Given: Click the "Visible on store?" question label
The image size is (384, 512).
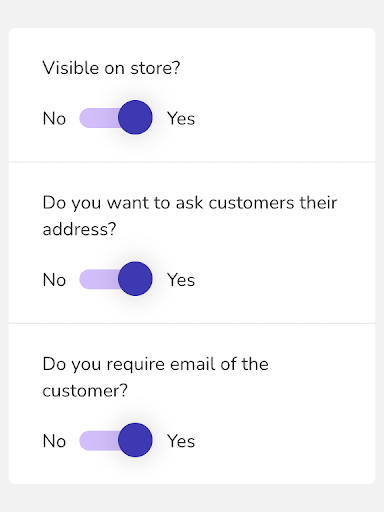Looking at the screenshot, I should 111,68.
